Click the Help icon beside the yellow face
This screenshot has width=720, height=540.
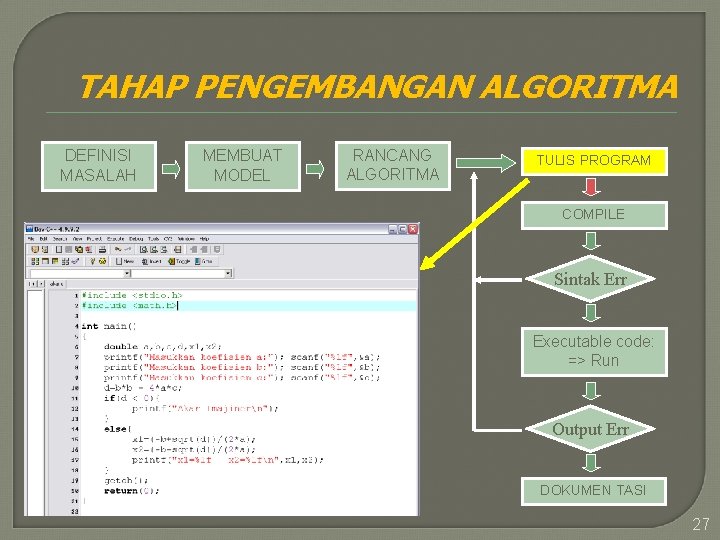click(x=92, y=261)
